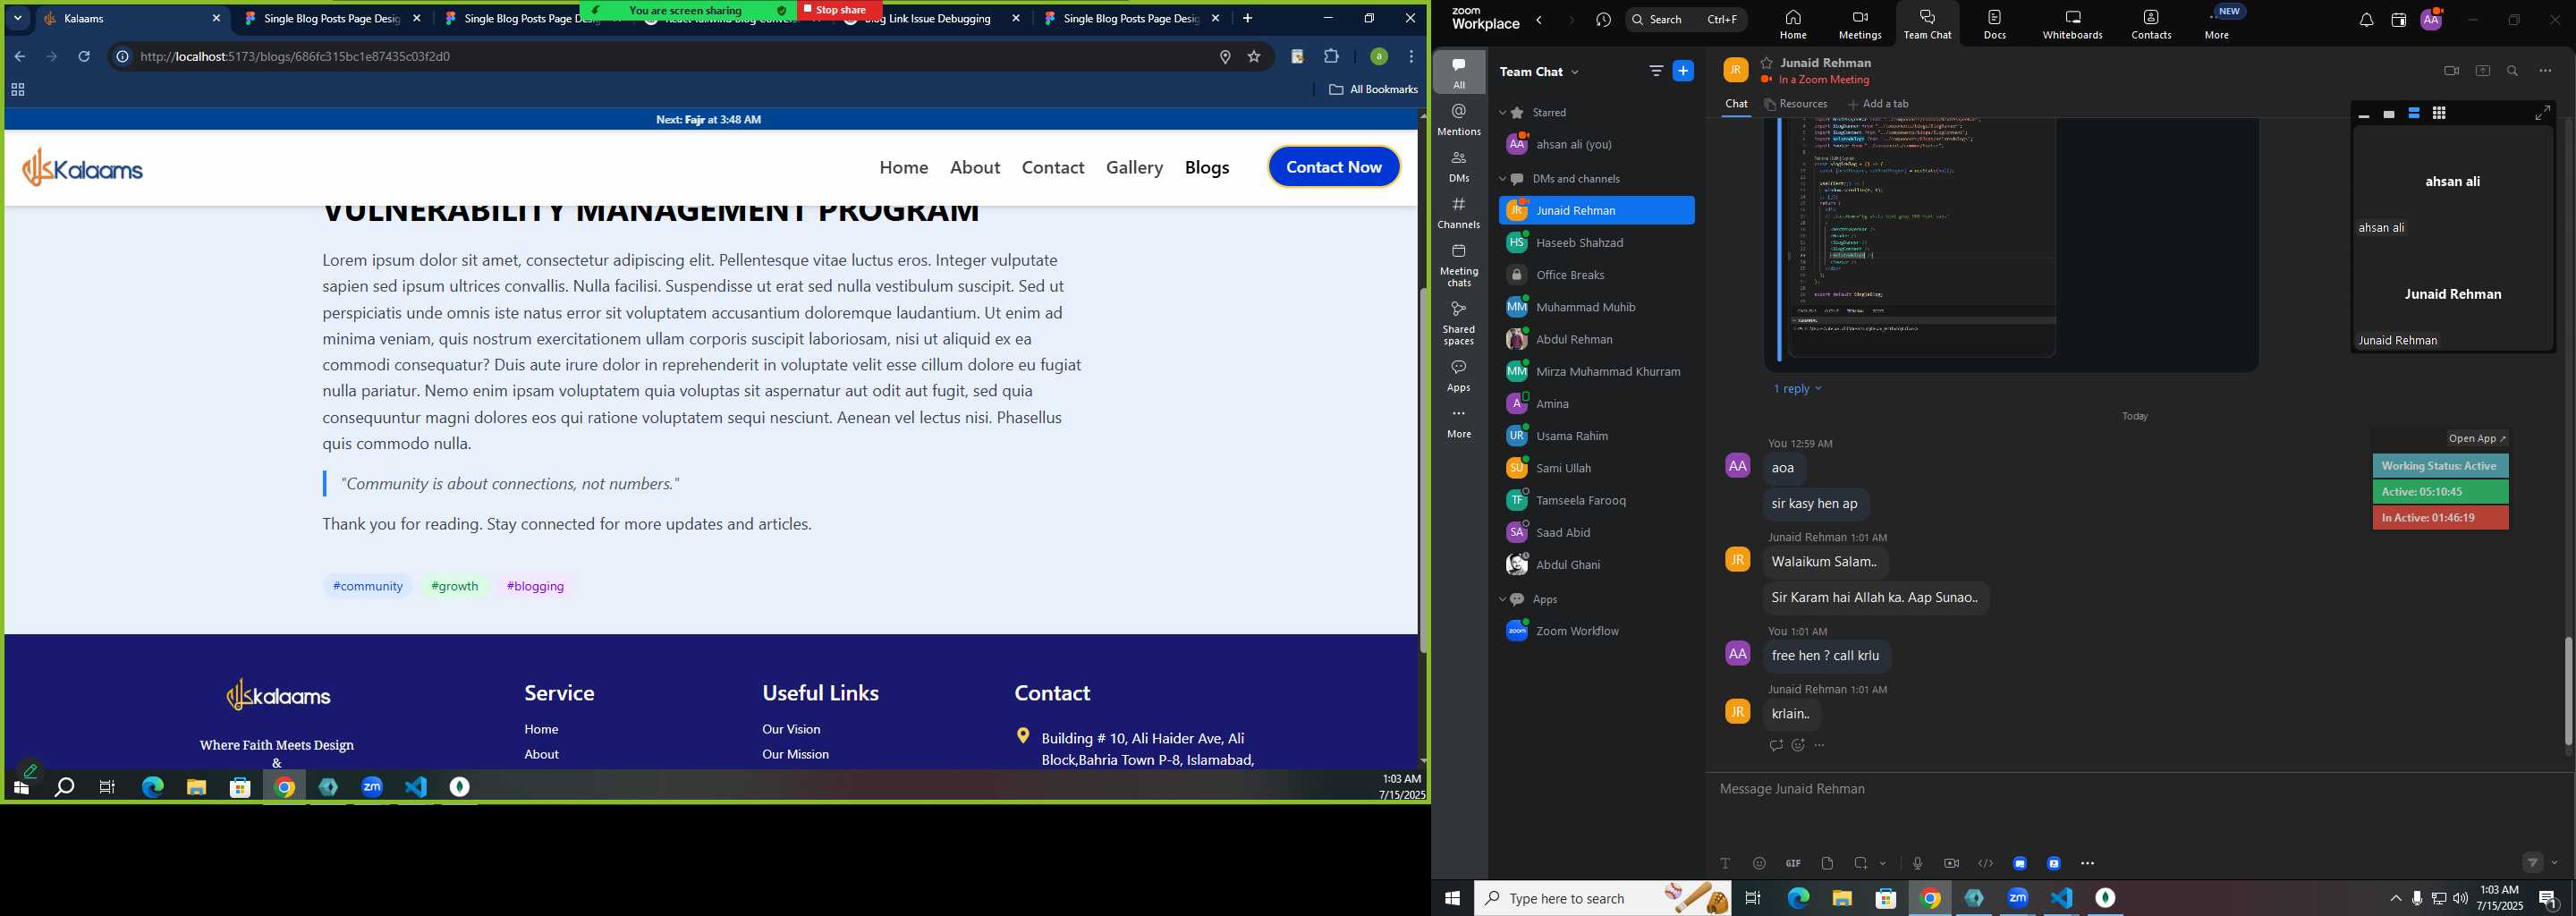Expand the '1 reply' thread

tap(1797, 389)
